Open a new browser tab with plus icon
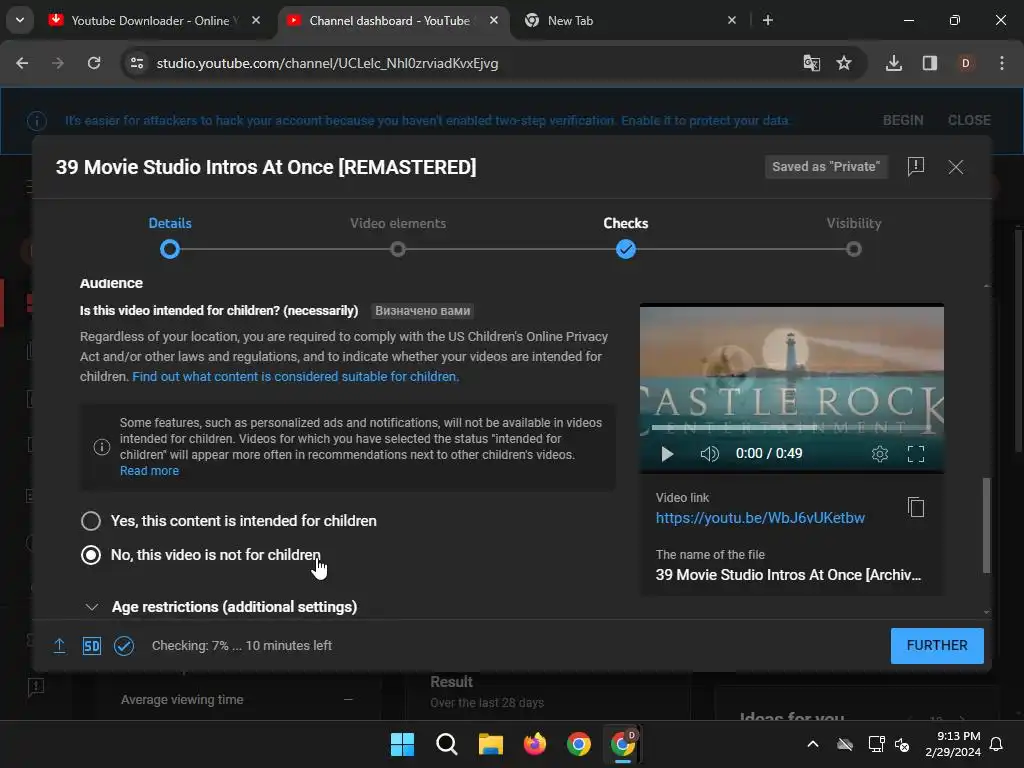The image size is (1024, 768). (x=767, y=20)
